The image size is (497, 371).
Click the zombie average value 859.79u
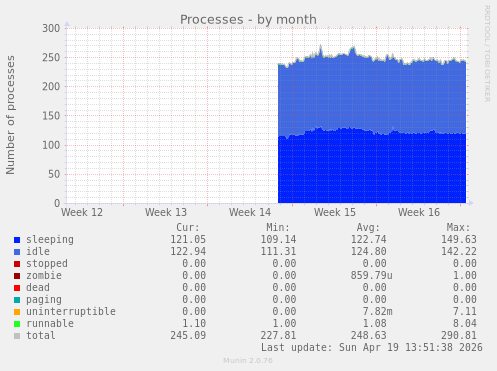point(371,276)
